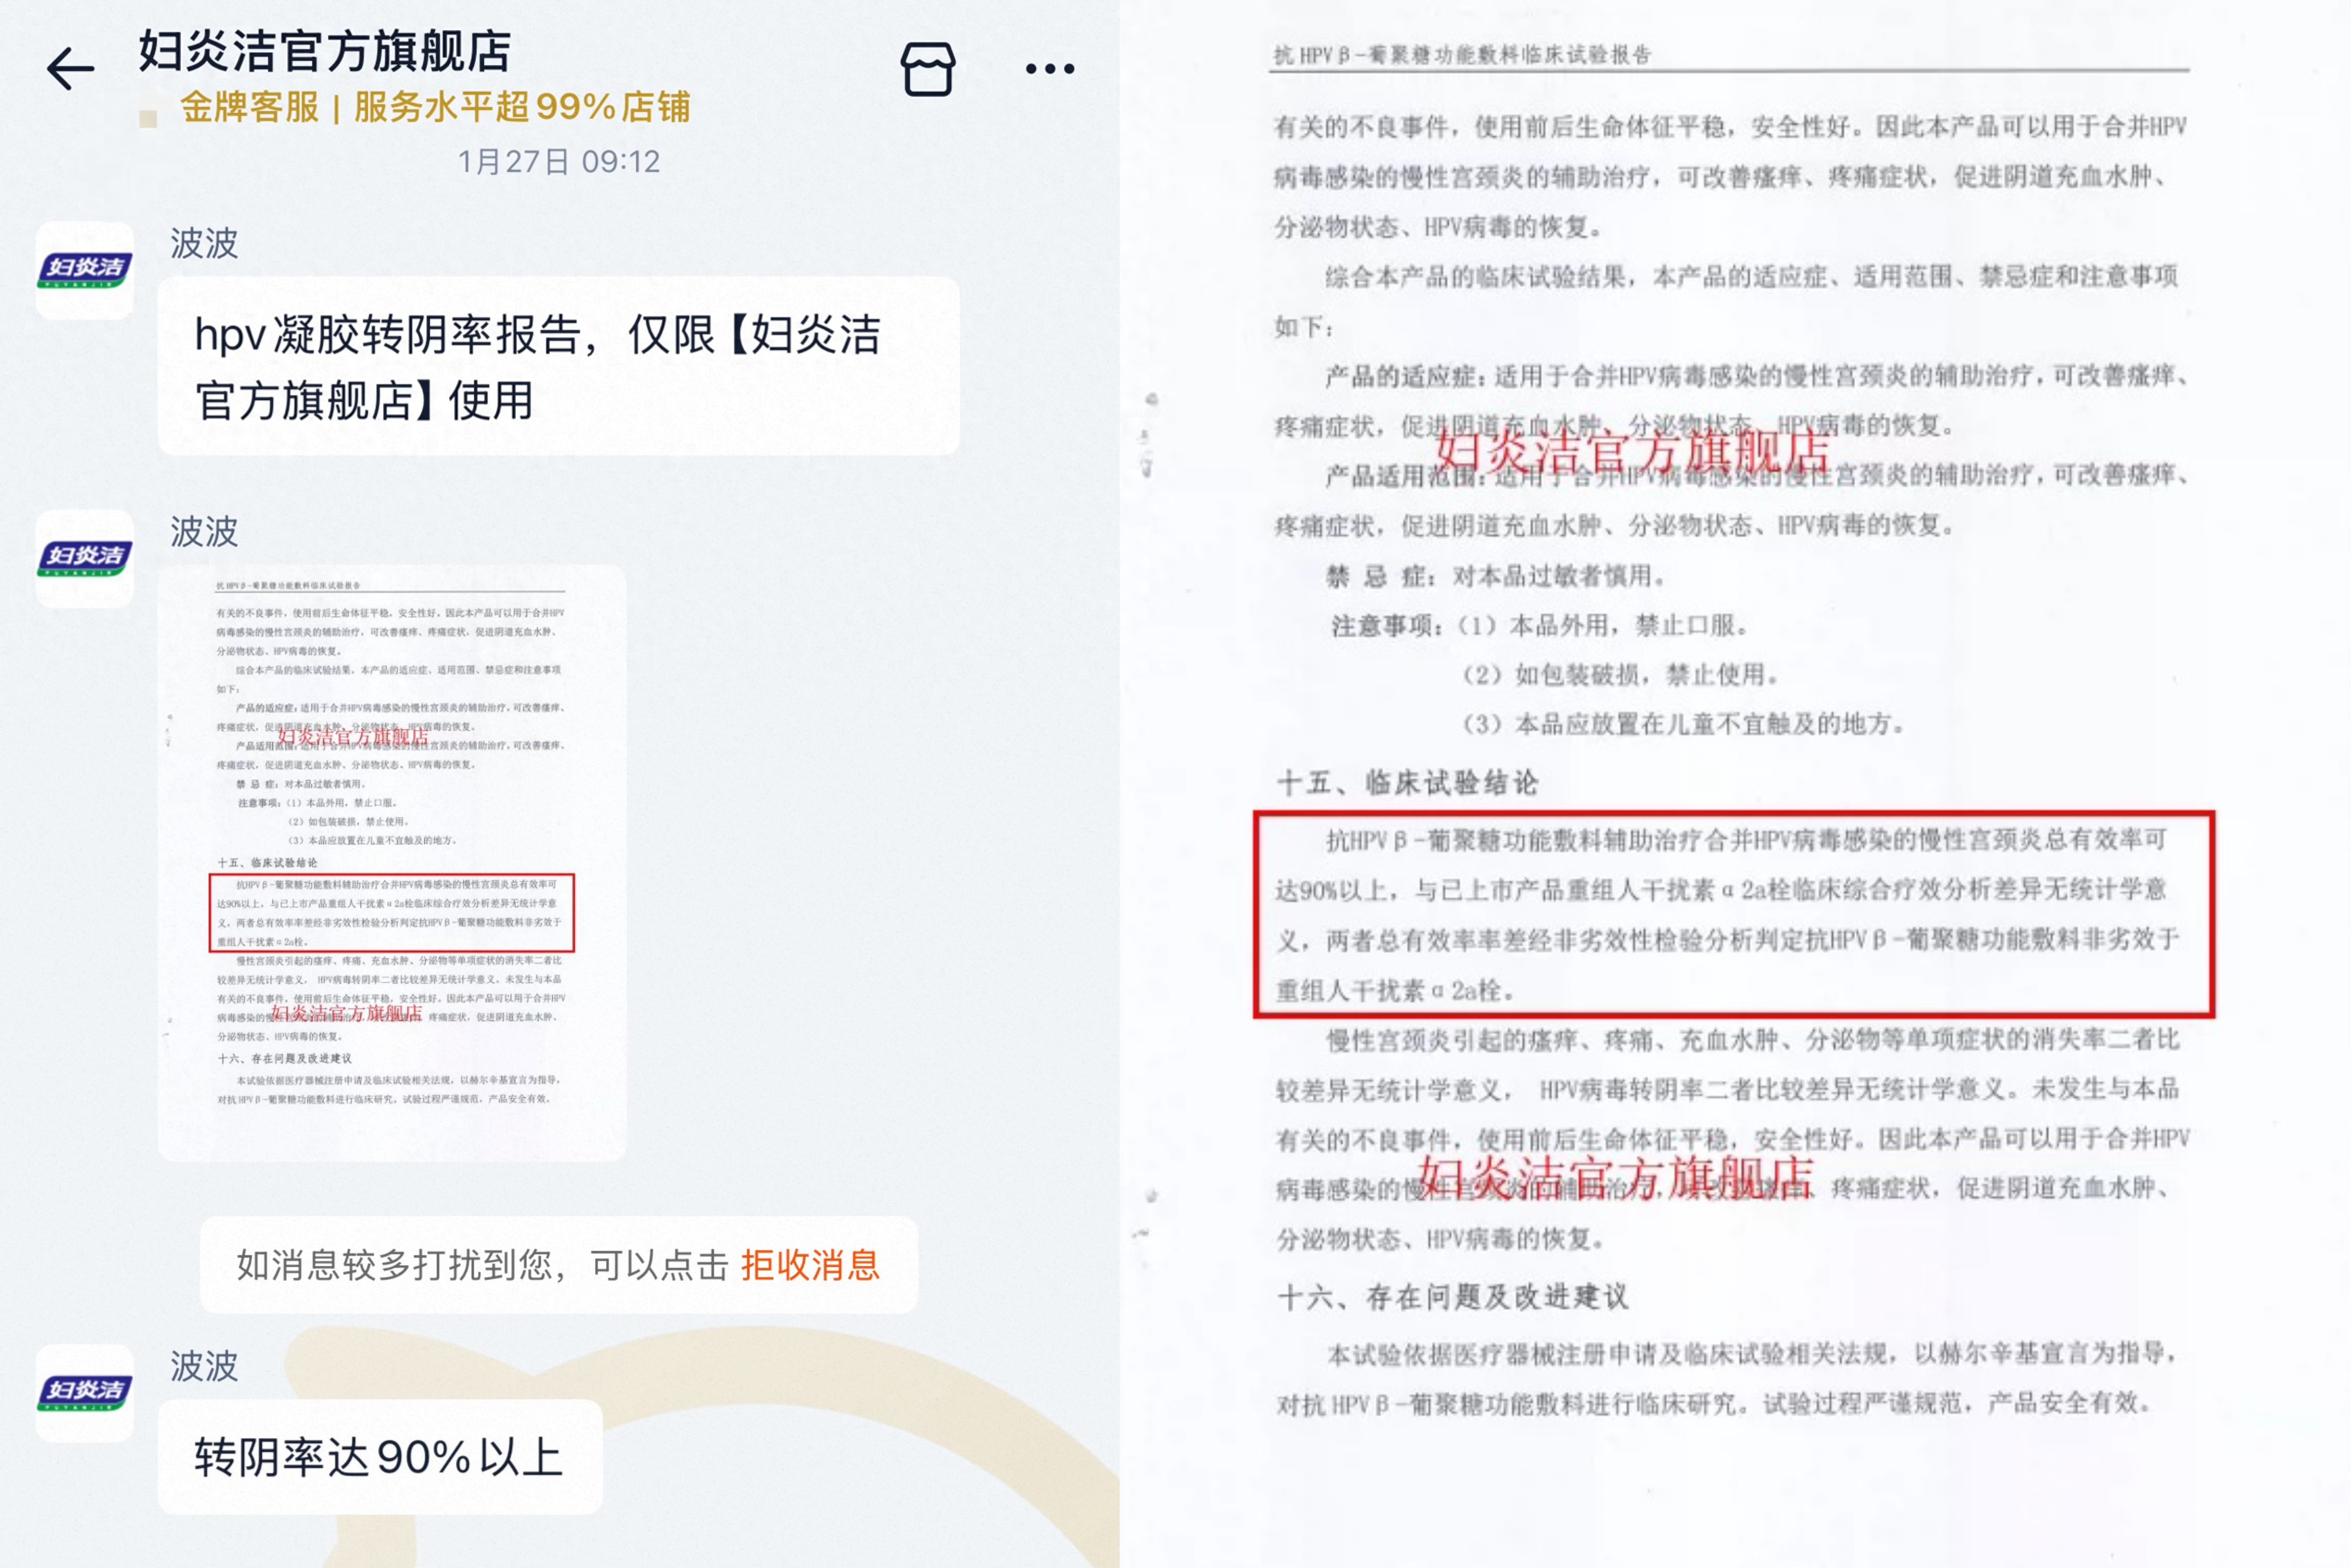The height and width of the screenshot is (1568, 2351).
Task: Tap the back arrow
Action: [x=70, y=69]
